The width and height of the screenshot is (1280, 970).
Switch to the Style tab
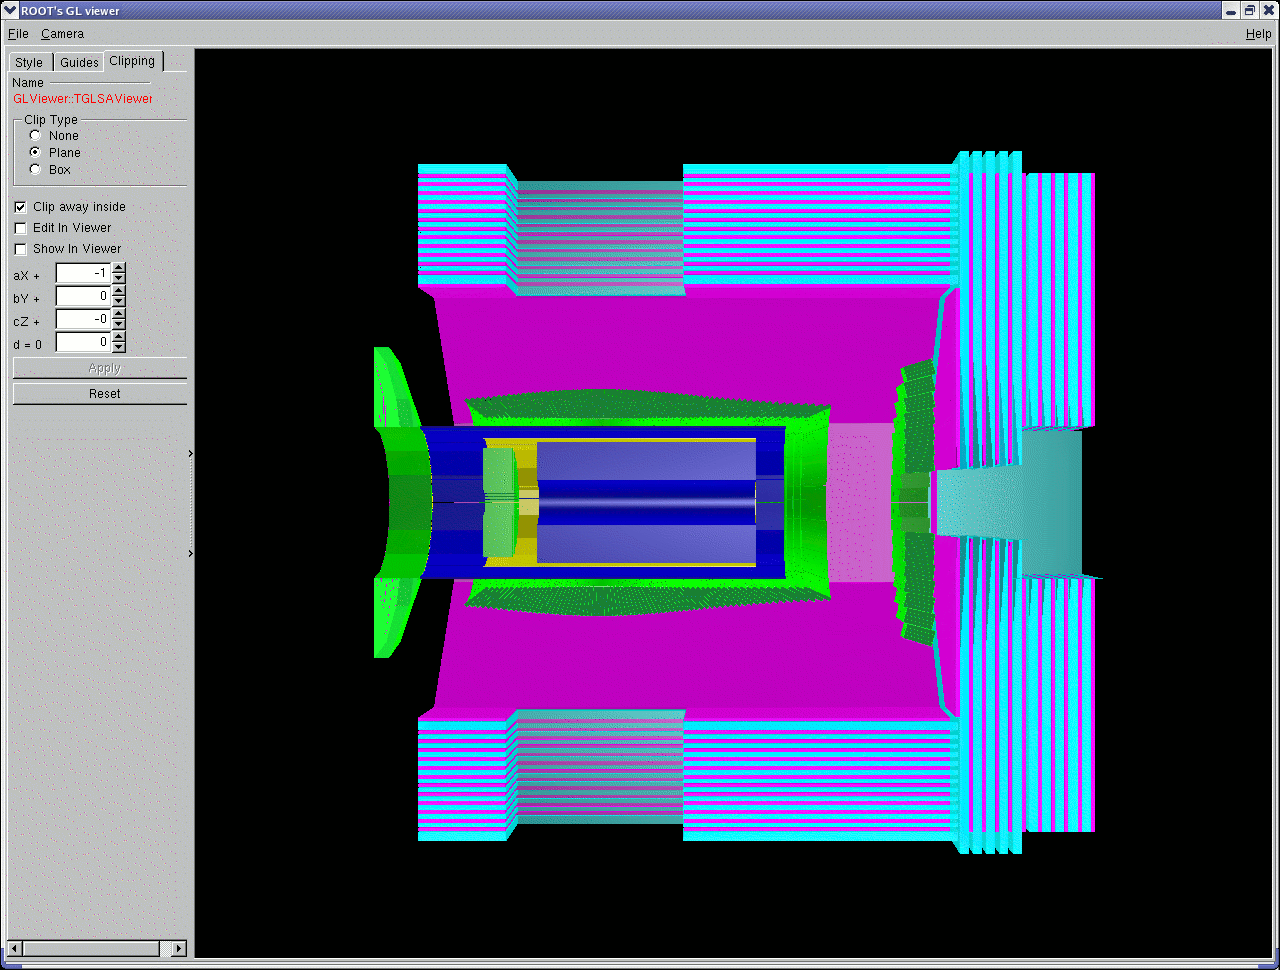tap(29, 63)
